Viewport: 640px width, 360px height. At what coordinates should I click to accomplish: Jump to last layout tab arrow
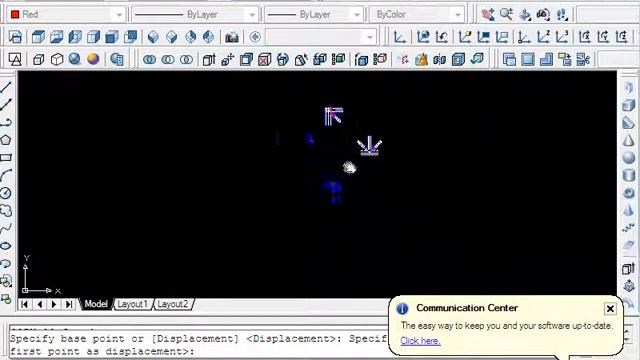(x=69, y=304)
